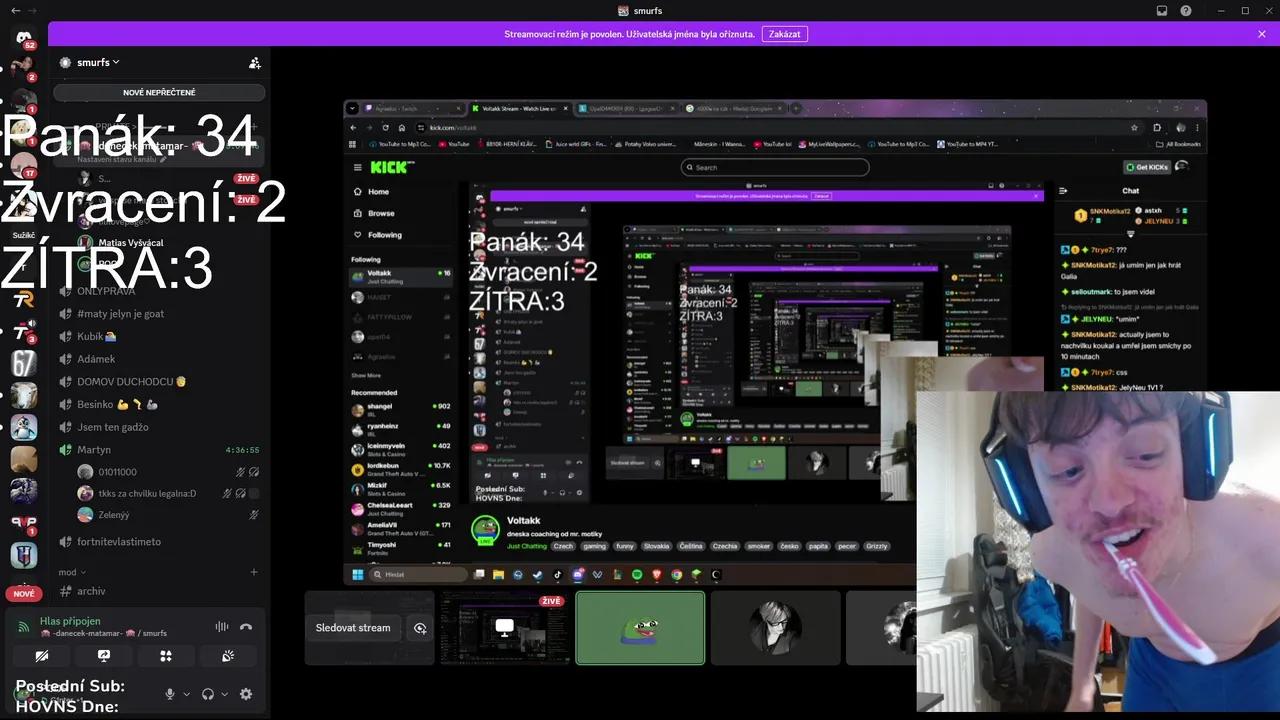
Task: Click Get KICKs button in stream
Action: tap(1147, 167)
